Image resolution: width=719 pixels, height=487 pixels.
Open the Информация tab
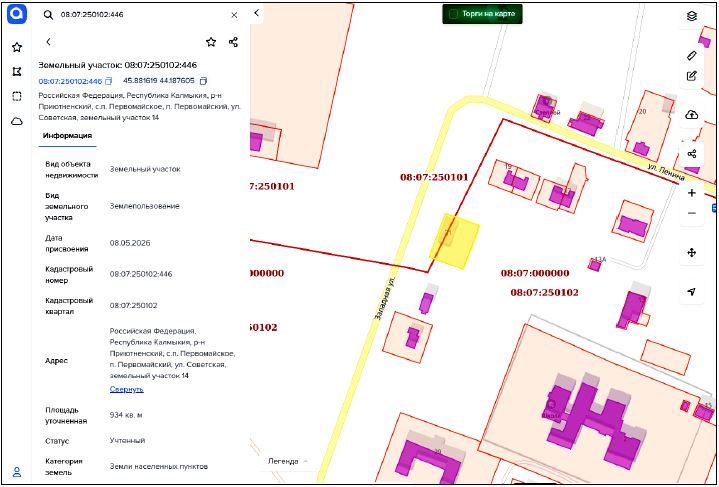[67, 136]
